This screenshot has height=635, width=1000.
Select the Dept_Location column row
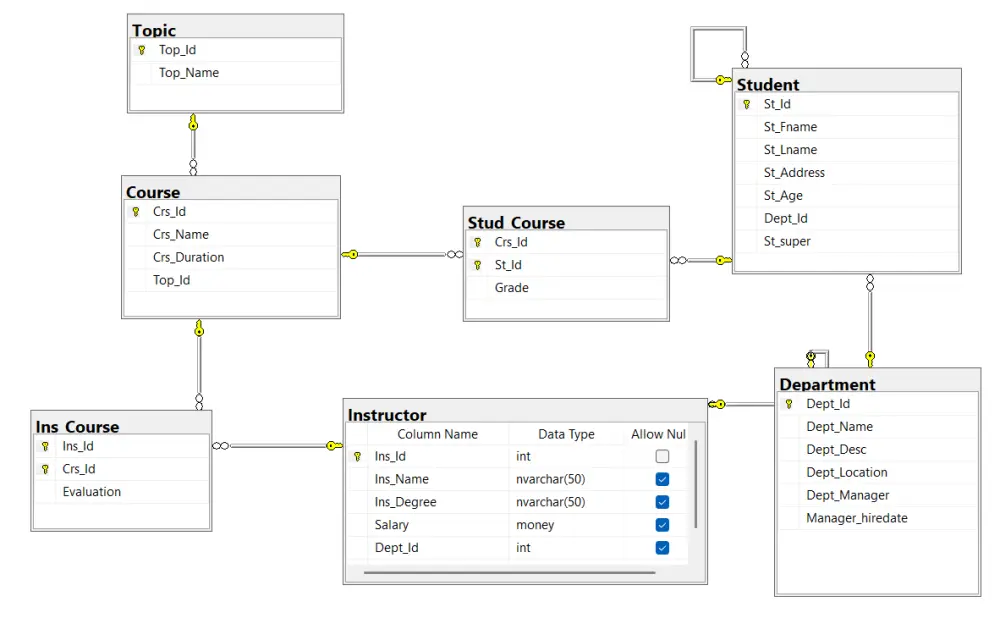(878, 473)
